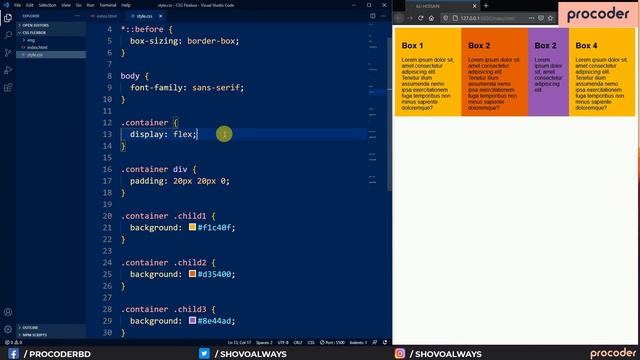
Task: Click the editor vertical scrollbar
Action: (x=389, y=114)
